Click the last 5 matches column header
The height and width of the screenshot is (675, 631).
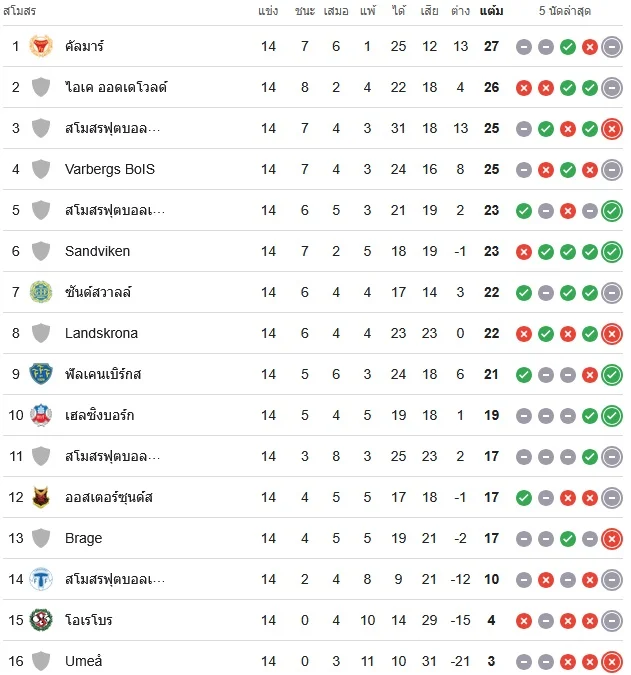click(565, 11)
